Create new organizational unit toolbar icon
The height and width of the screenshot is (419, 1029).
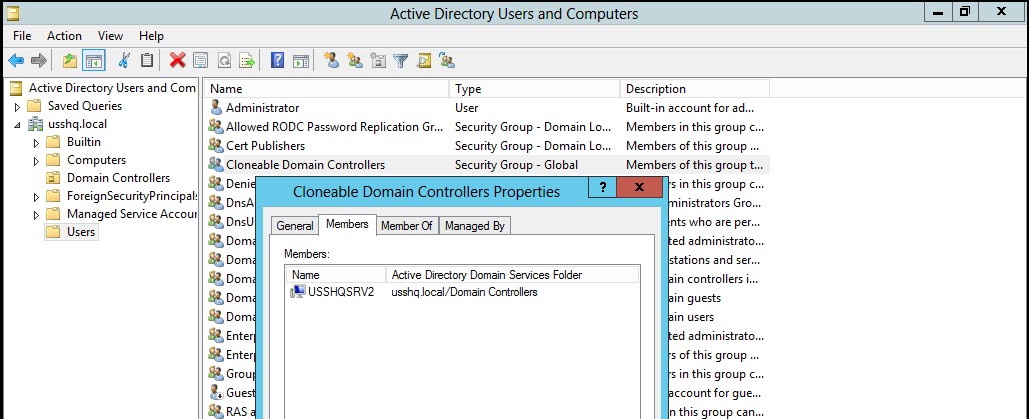(x=378, y=61)
